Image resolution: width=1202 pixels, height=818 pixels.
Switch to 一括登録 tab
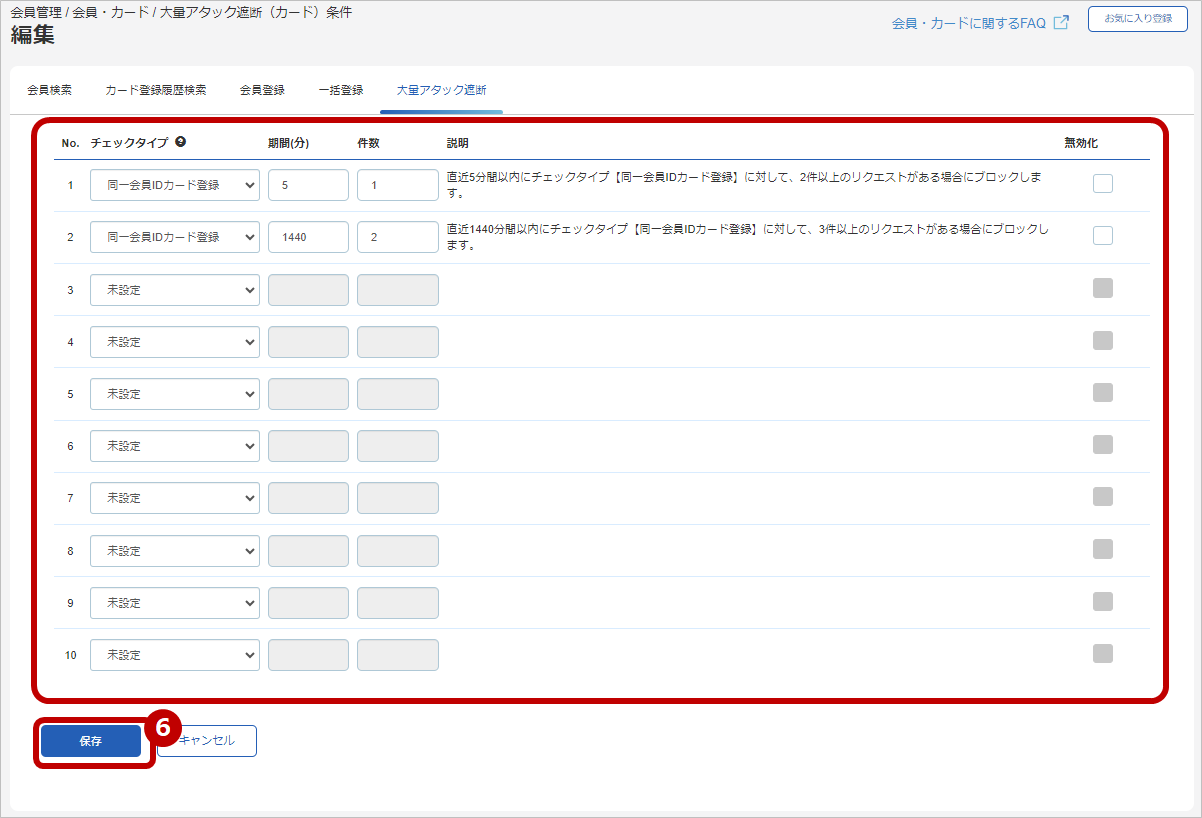(x=341, y=90)
